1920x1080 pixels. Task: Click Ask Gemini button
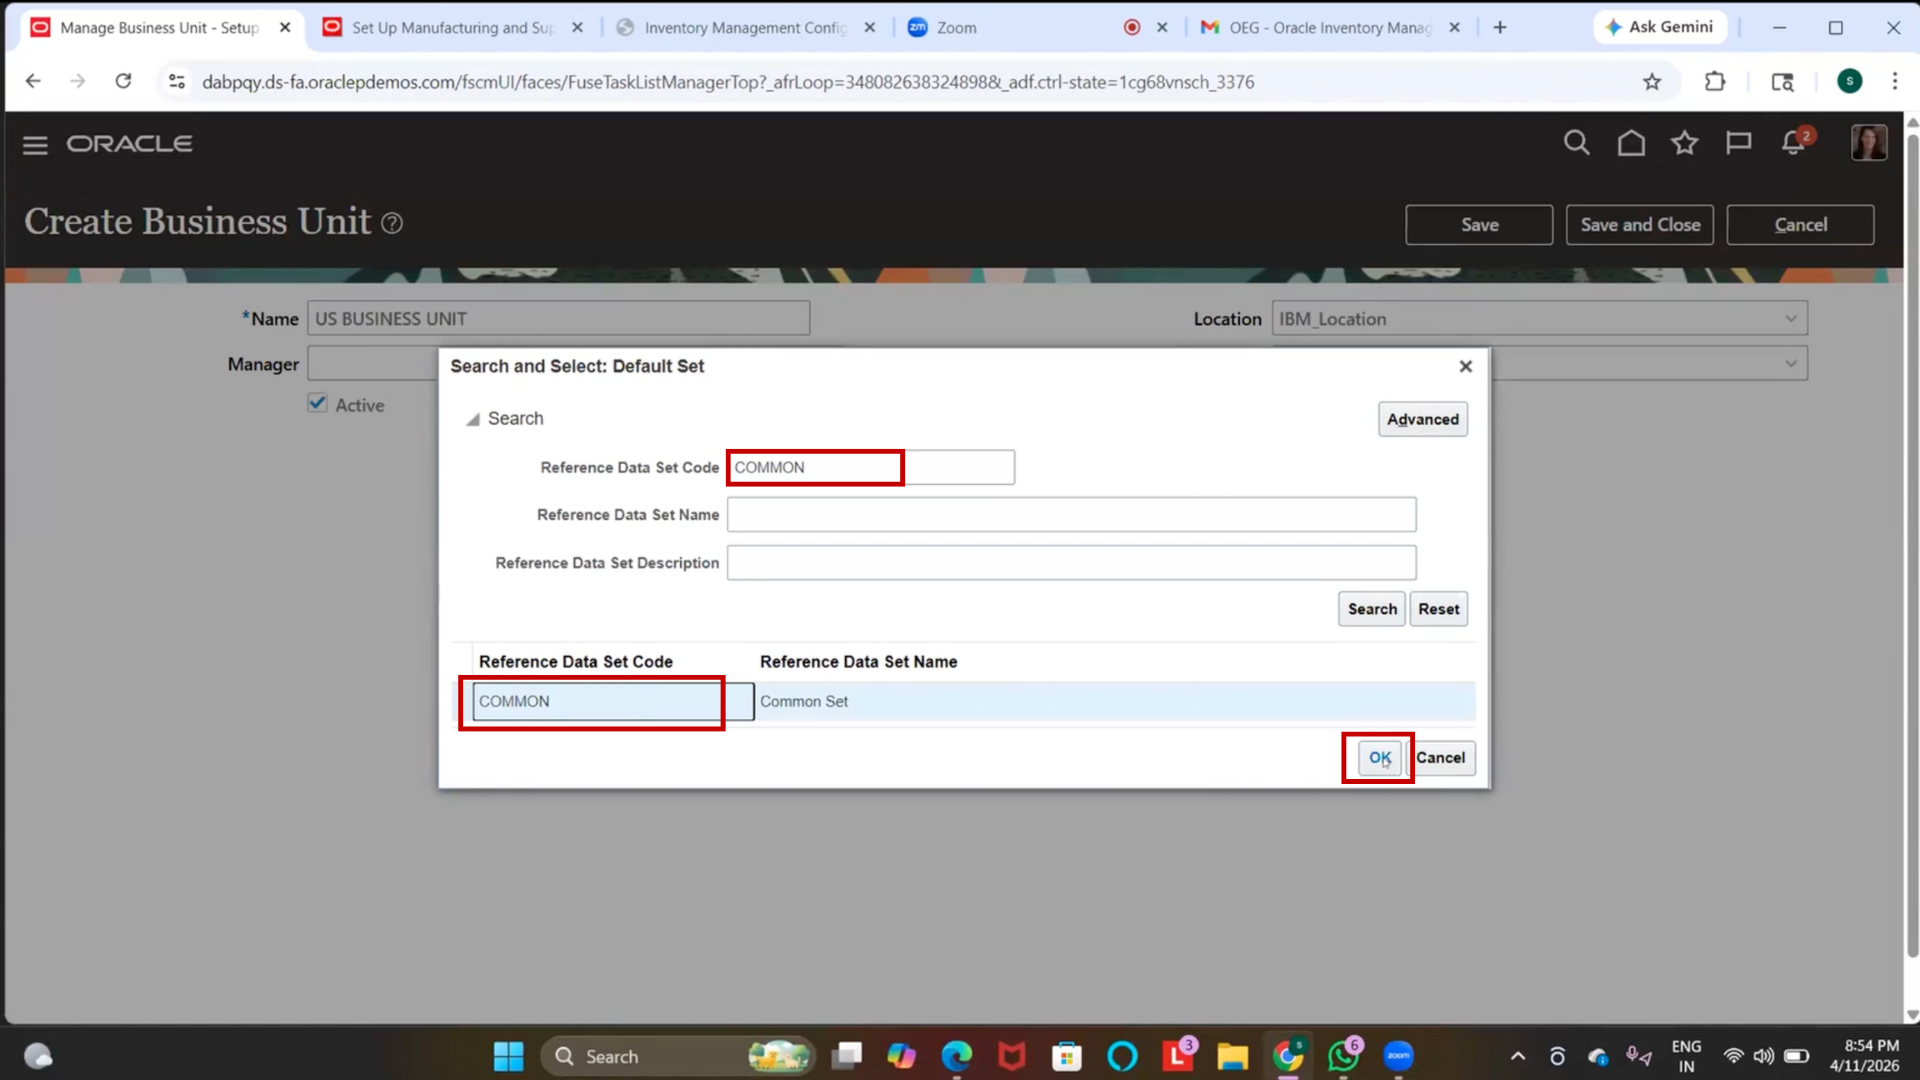[x=1659, y=27]
